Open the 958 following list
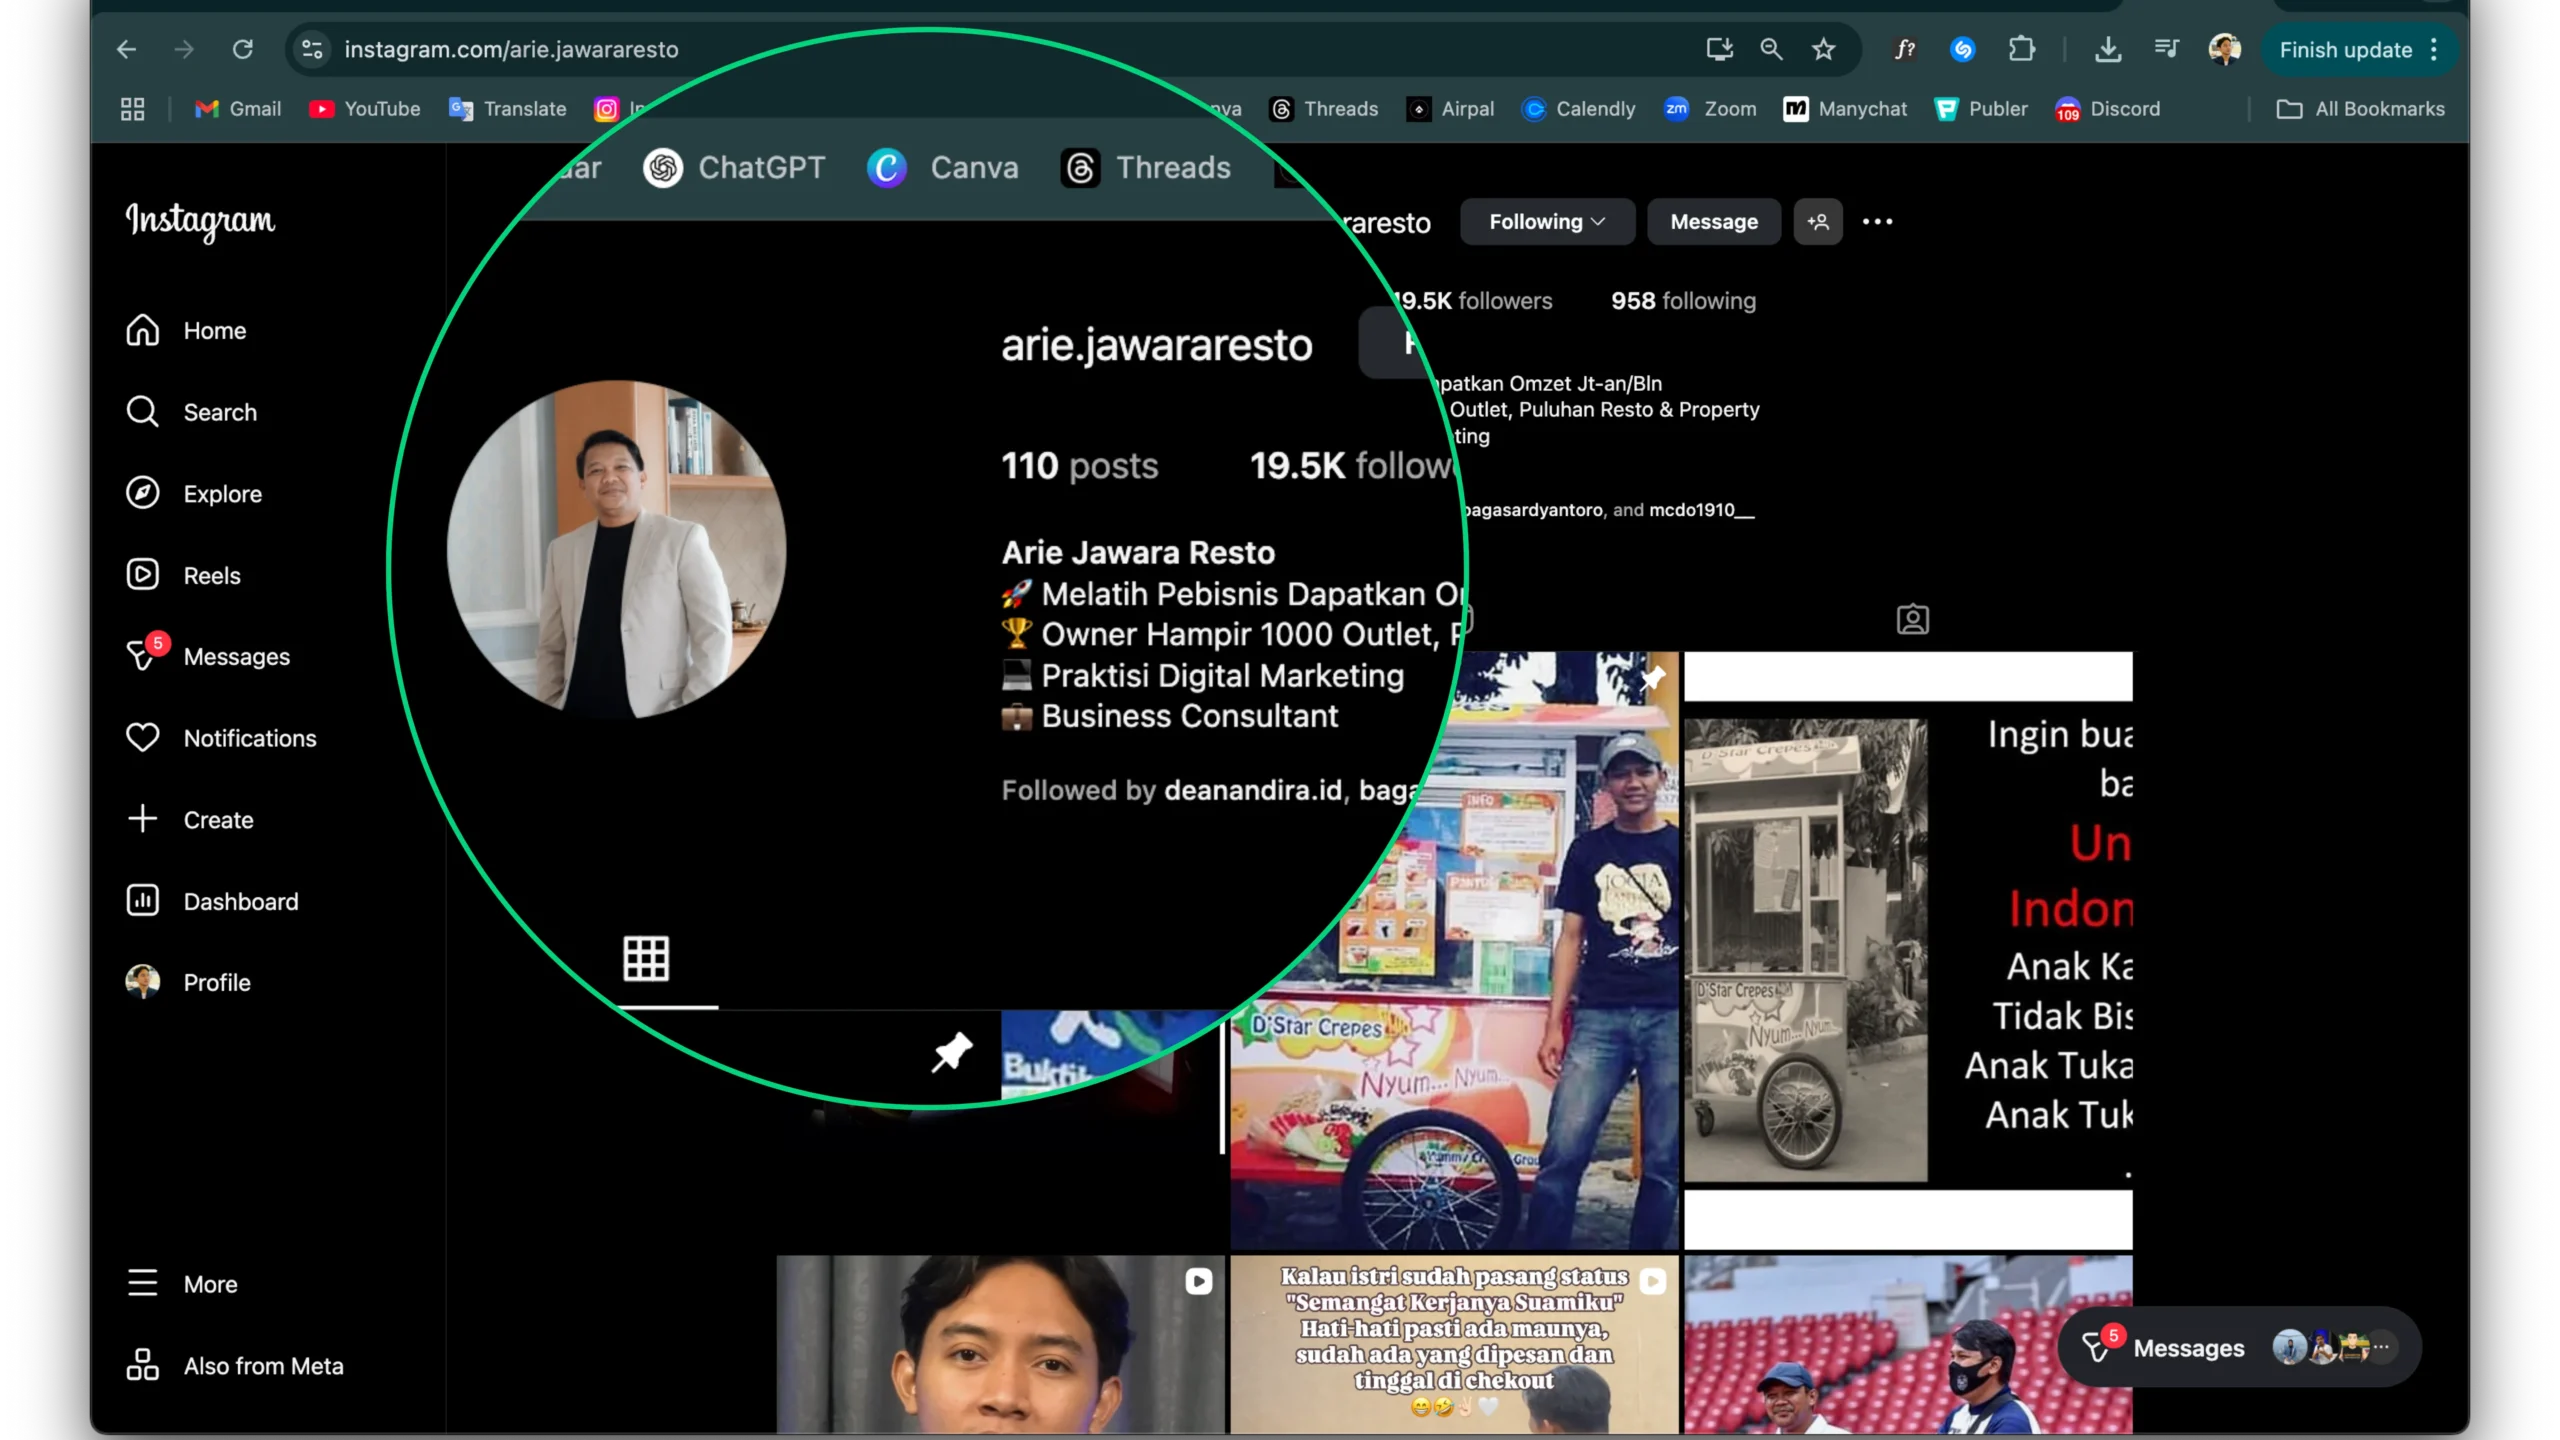This screenshot has height=1440, width=2560. [x=1683, y=301]
